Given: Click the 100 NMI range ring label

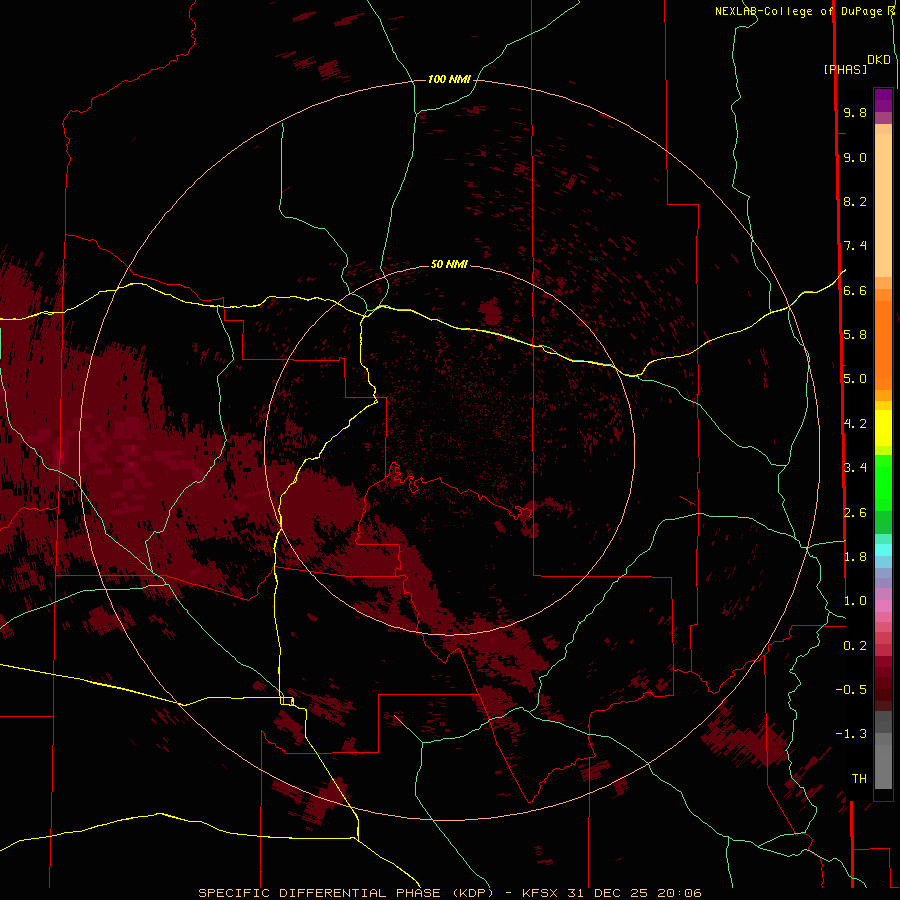Looking at the screenshot, I should (x=449, y=79).
